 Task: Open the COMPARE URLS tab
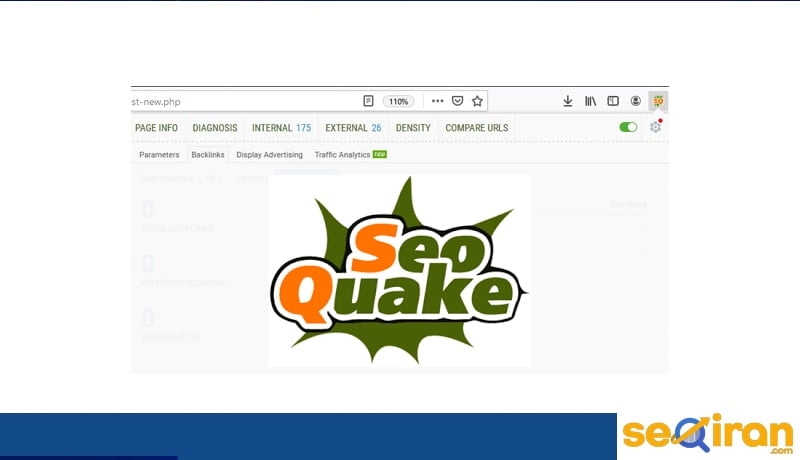477,128
